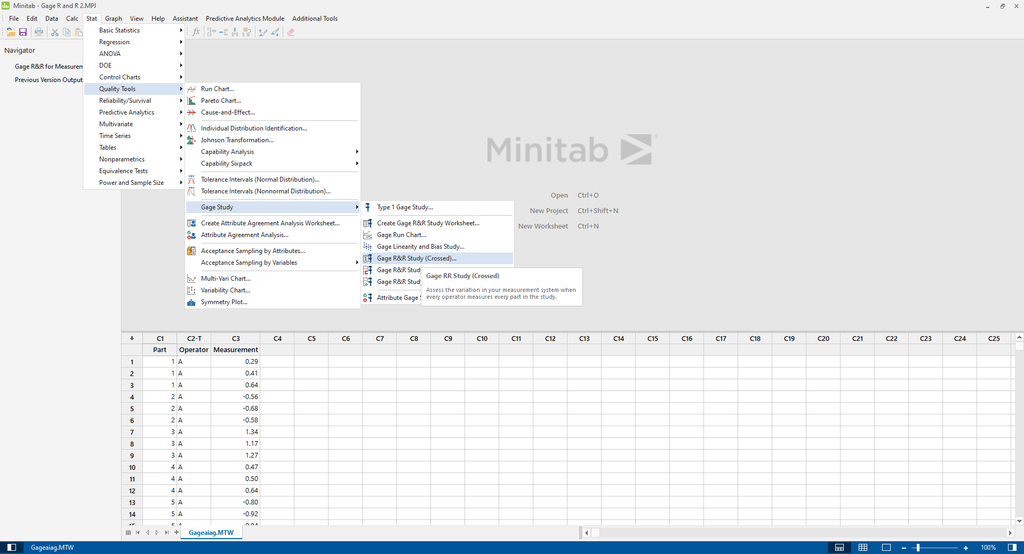Click the Gage Run Chart icon

coord(368,235)
